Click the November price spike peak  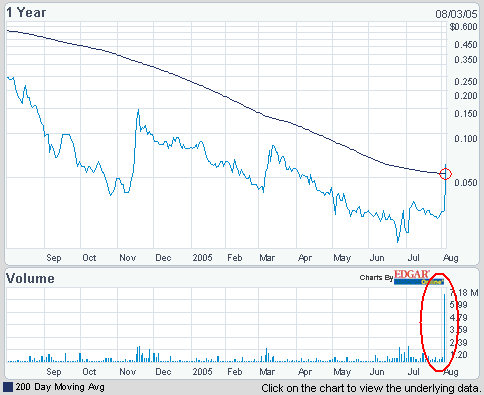click(138, 110)
